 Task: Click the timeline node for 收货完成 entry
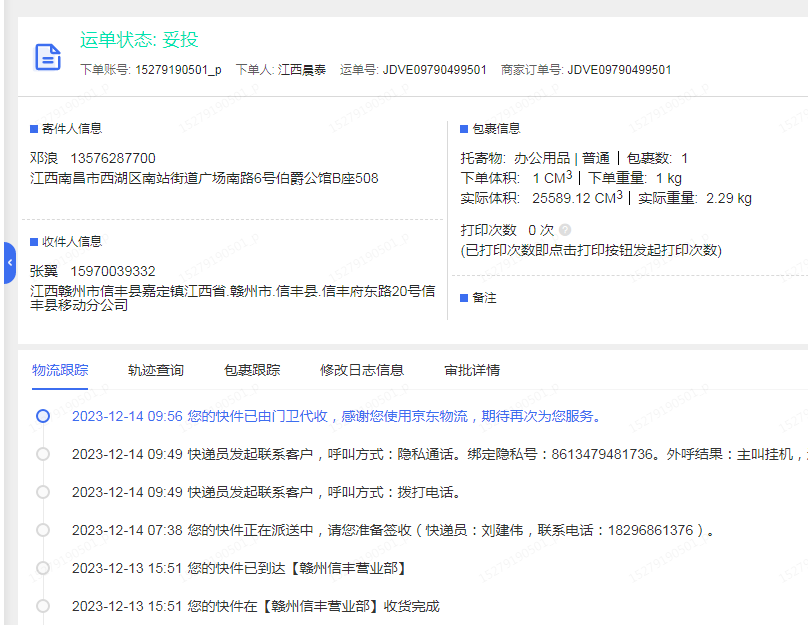pyautogui.click(x=43, y=606)
